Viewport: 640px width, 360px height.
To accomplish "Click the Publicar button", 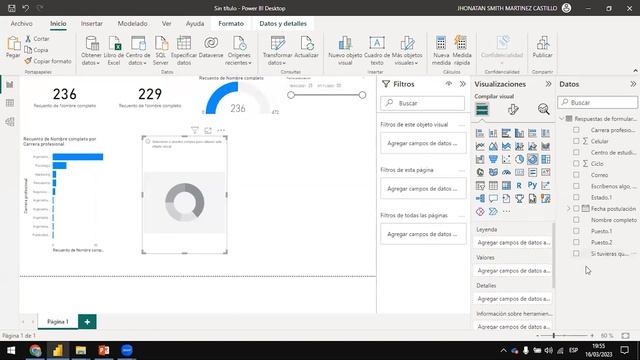I will pos(542,47).
